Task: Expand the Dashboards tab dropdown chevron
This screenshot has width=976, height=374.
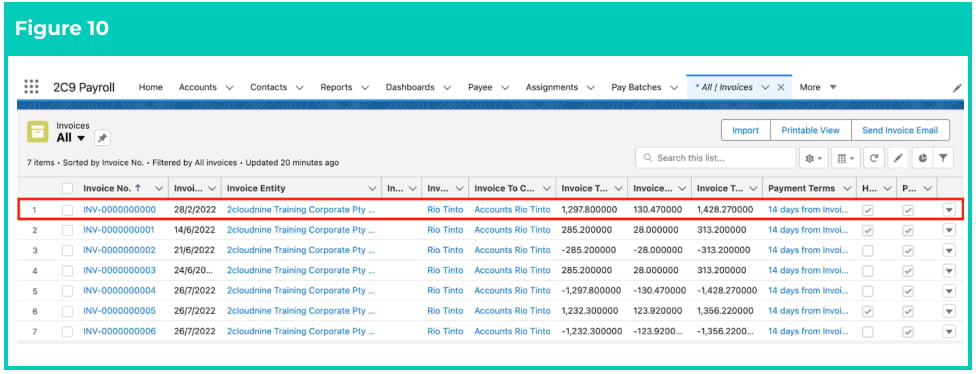Action: pos(448,88)
